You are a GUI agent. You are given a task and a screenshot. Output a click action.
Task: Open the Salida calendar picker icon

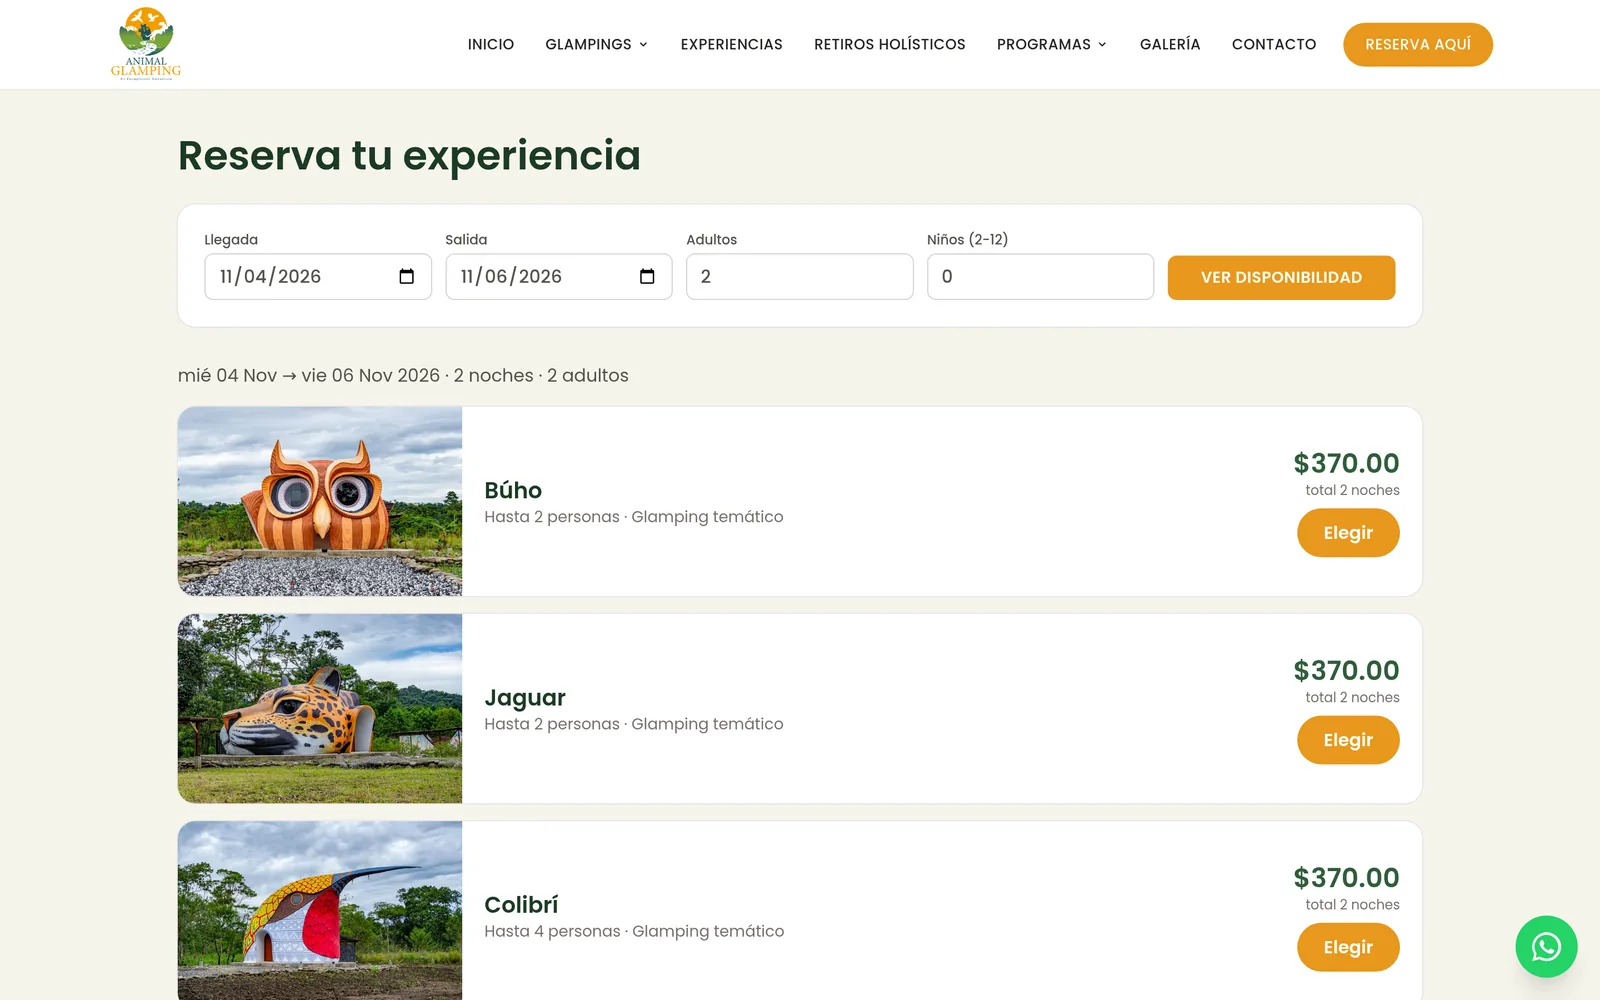coord(647,277)
